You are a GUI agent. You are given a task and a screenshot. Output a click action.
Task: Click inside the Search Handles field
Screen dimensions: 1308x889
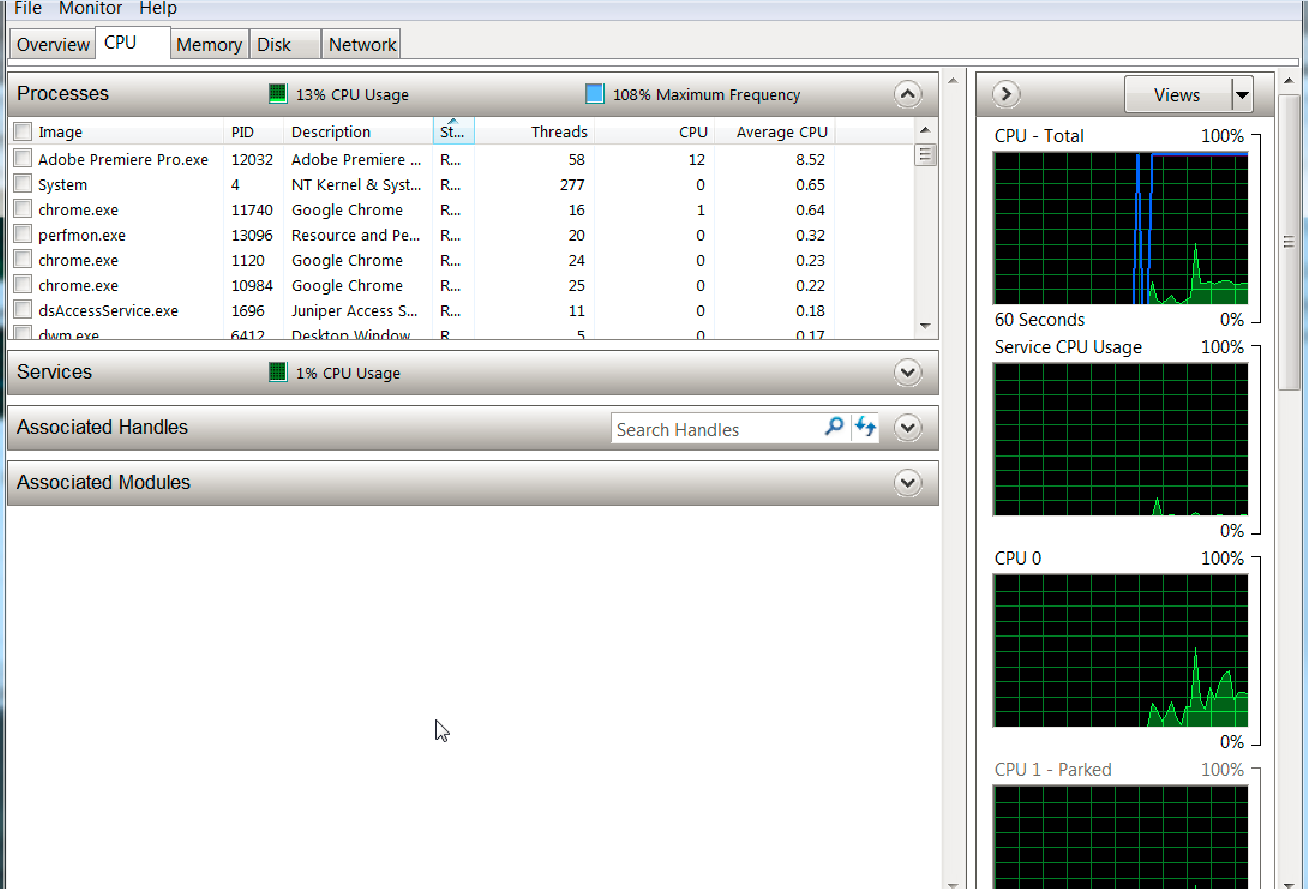tap(716, 428)
